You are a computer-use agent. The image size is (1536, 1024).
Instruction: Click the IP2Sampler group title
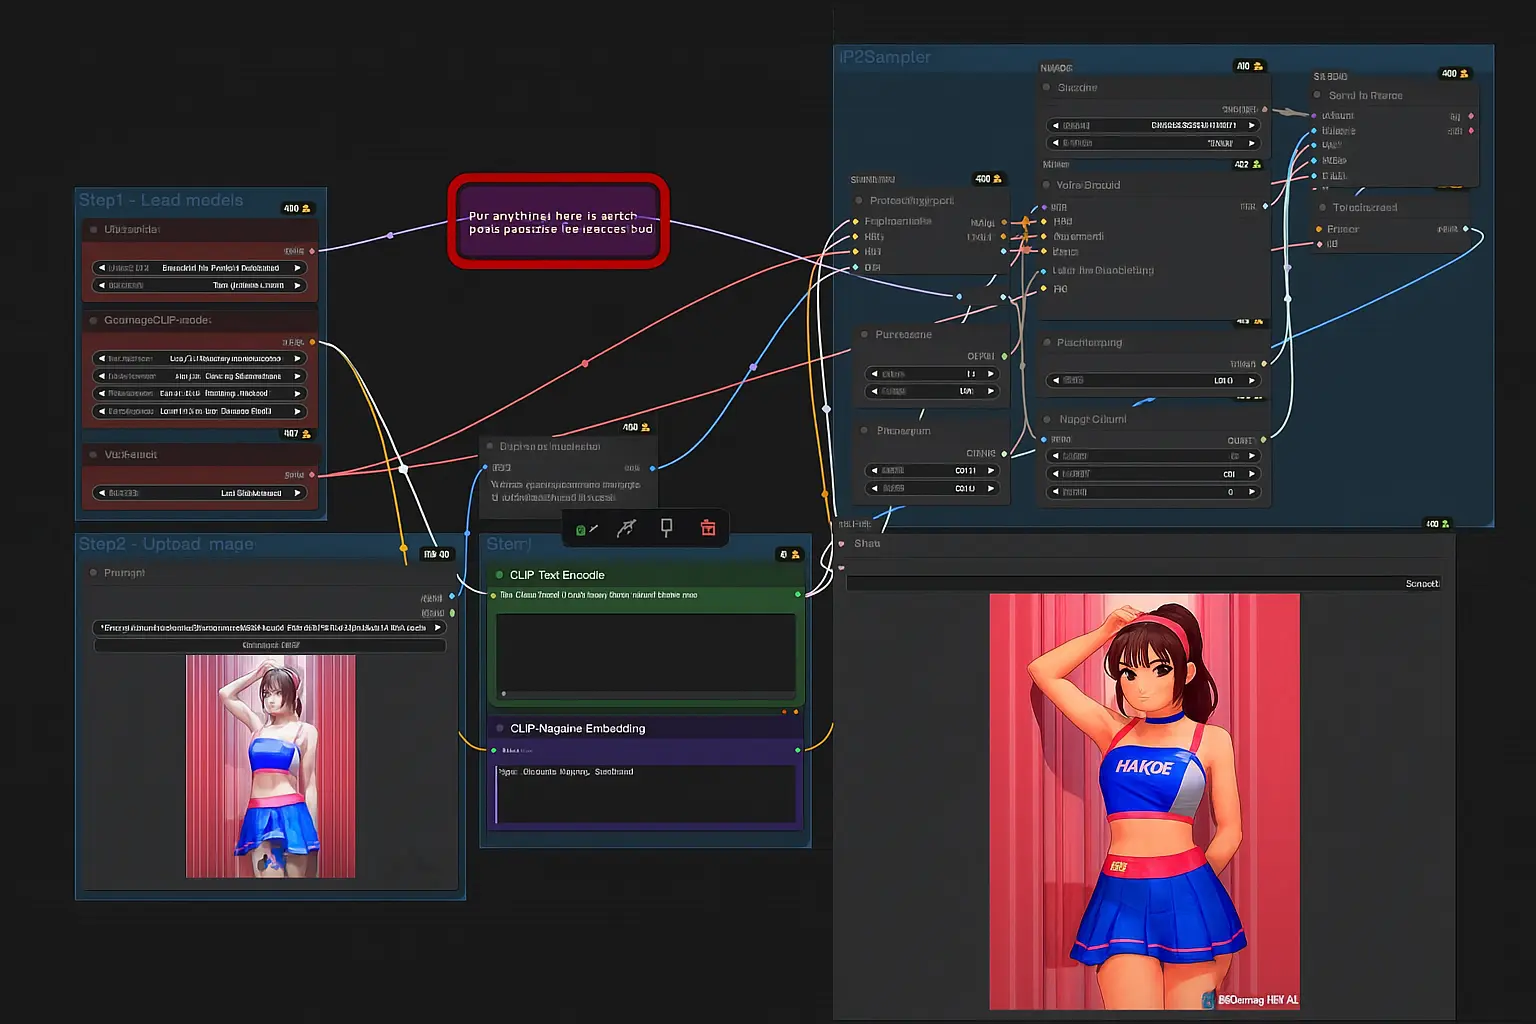pyautogui.click(x=885, y=57)
